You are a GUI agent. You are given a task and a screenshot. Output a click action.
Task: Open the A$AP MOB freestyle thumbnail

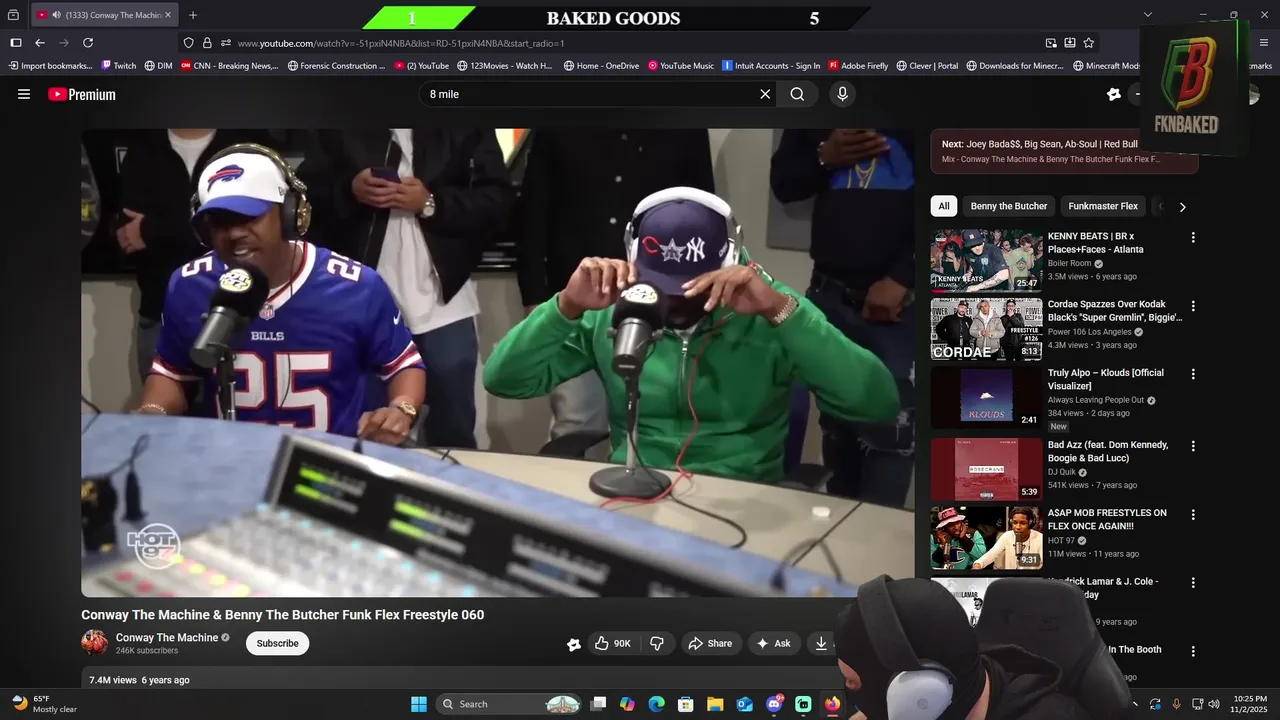987,537
